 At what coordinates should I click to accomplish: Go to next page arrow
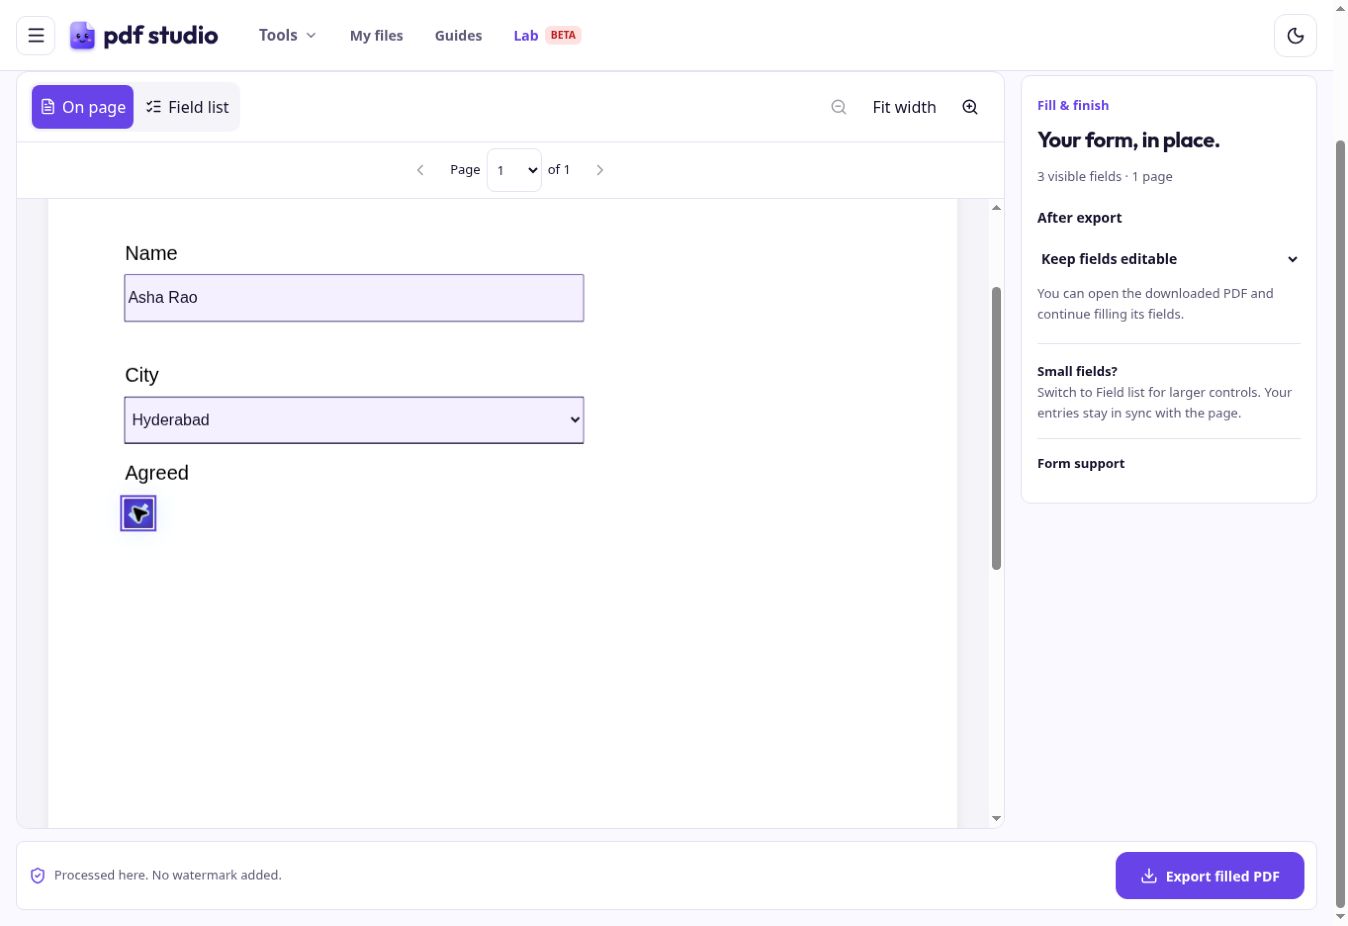pyautogui.click(x=600, y=170)
